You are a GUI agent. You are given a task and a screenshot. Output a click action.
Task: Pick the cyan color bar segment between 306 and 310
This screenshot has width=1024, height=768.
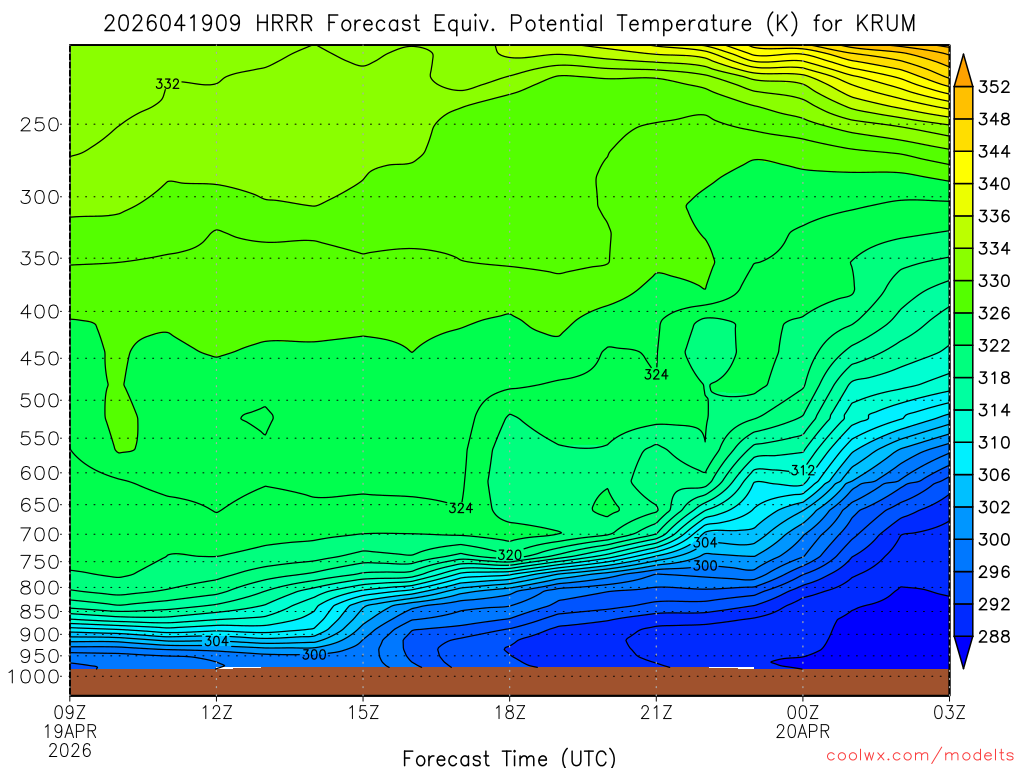coord(963,458)
